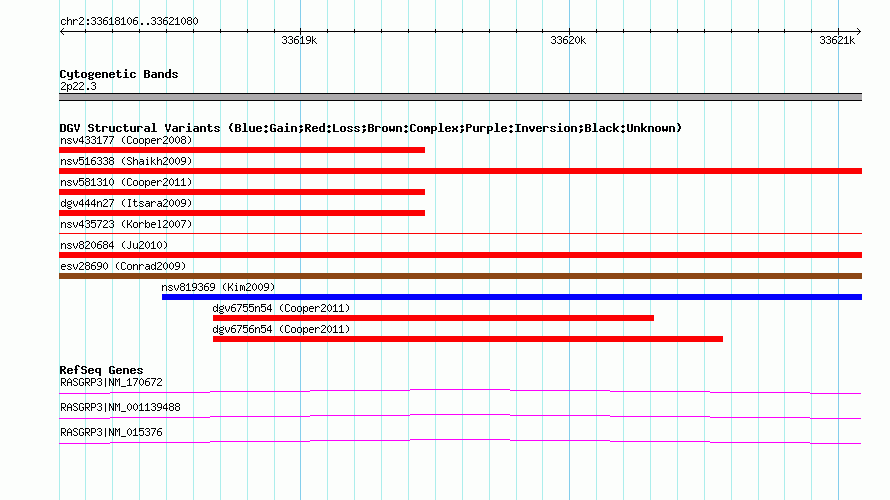Click the chr2:33618106..33621080 coordinate label

coord(129,22)
